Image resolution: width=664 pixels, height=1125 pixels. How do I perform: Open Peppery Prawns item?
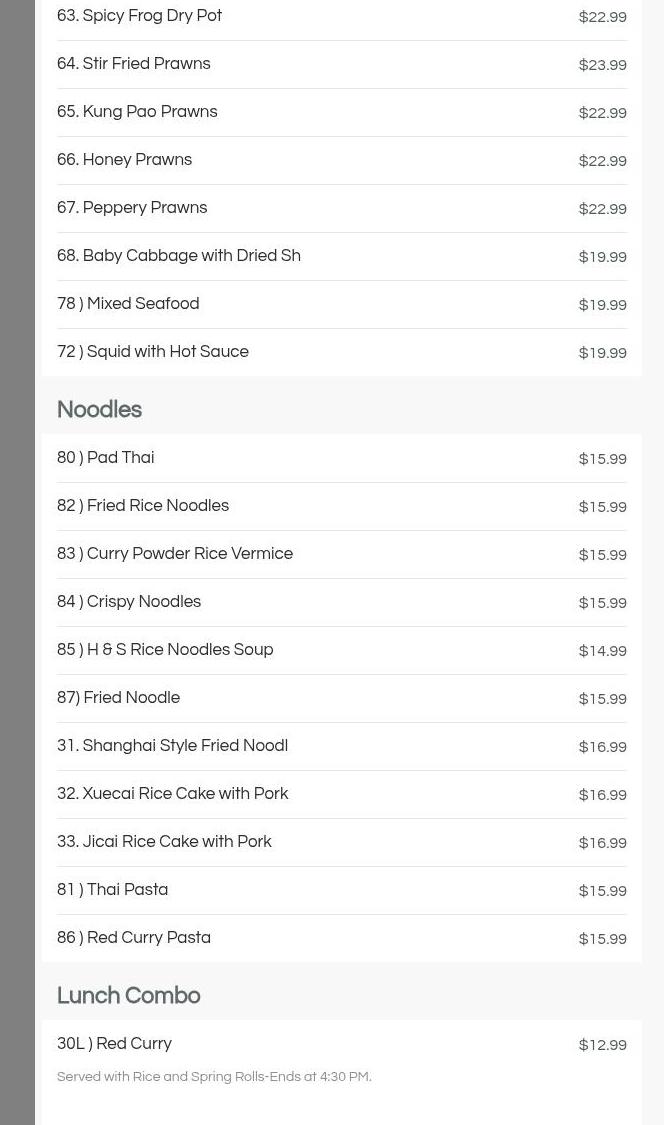point(342,209)
